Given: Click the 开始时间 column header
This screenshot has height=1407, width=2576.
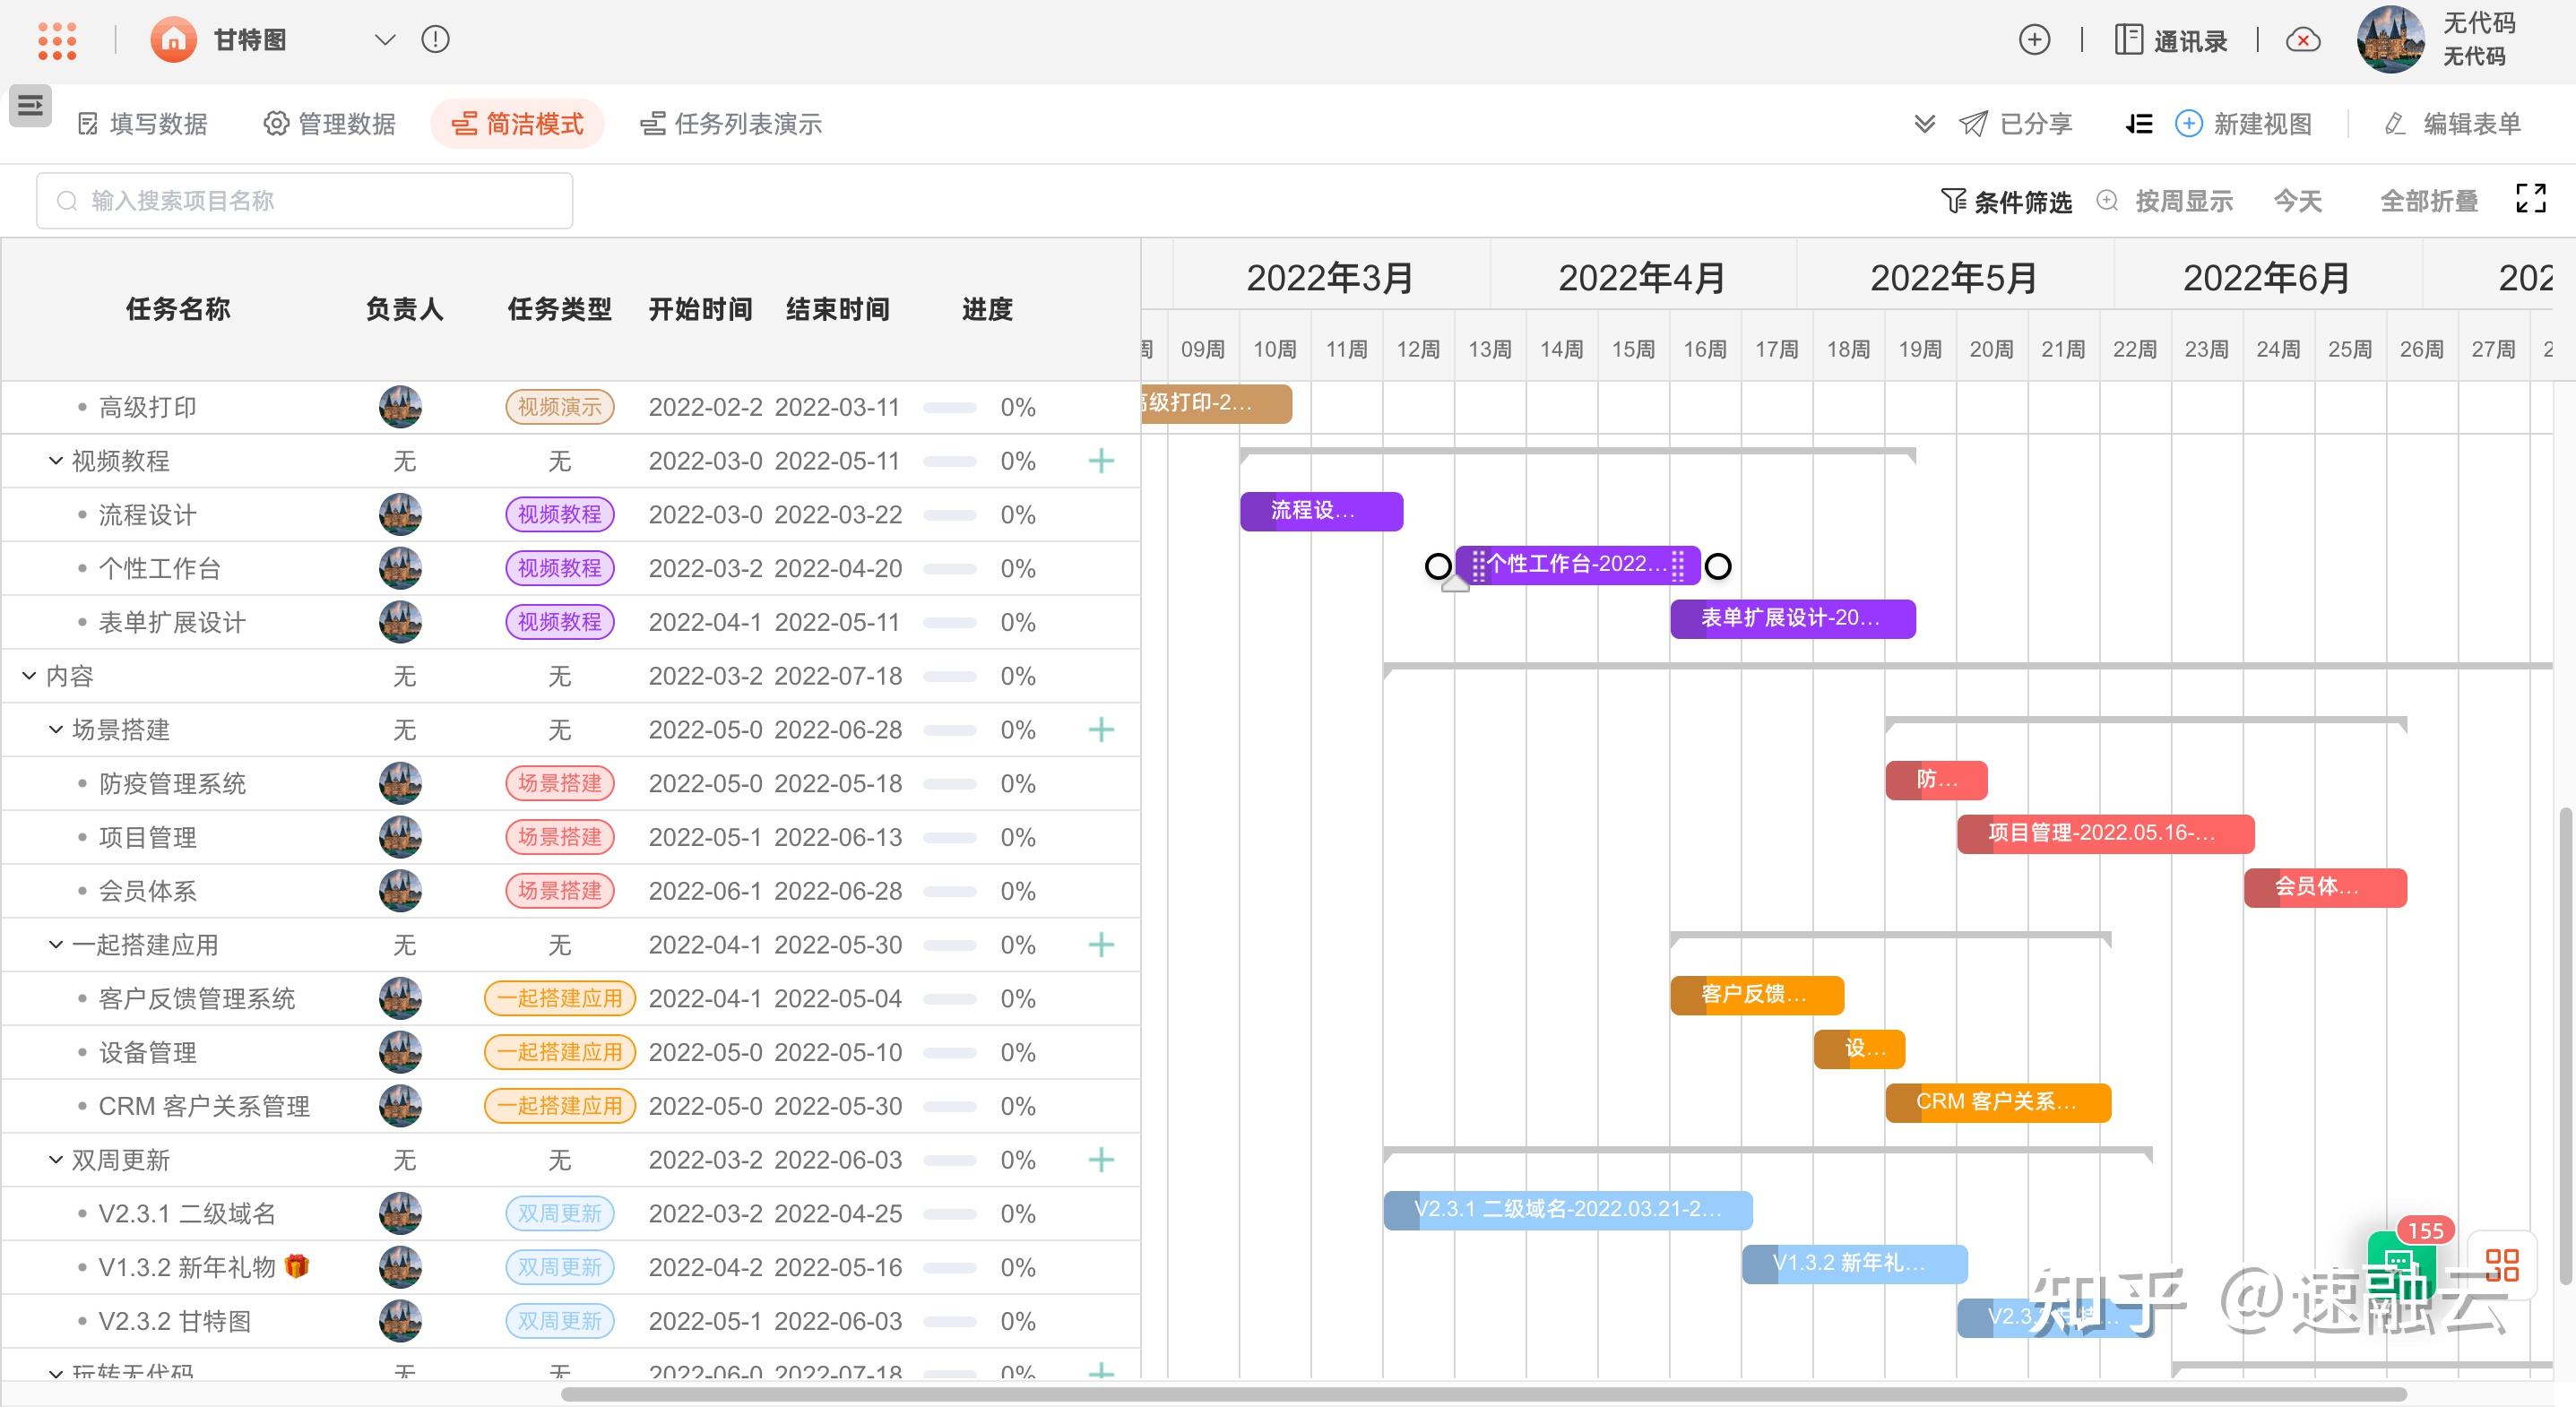Looking at the screenshot, I should 701,310.
